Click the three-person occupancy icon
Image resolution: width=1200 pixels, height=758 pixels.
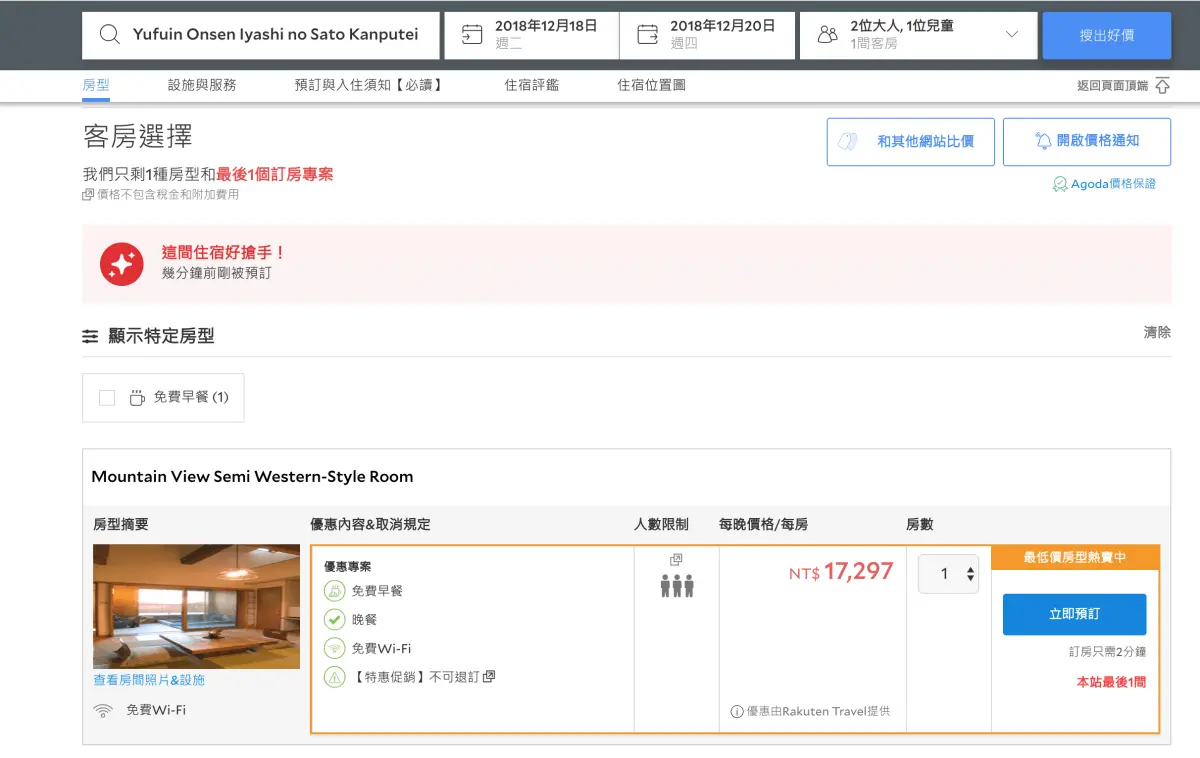[677, 586]
